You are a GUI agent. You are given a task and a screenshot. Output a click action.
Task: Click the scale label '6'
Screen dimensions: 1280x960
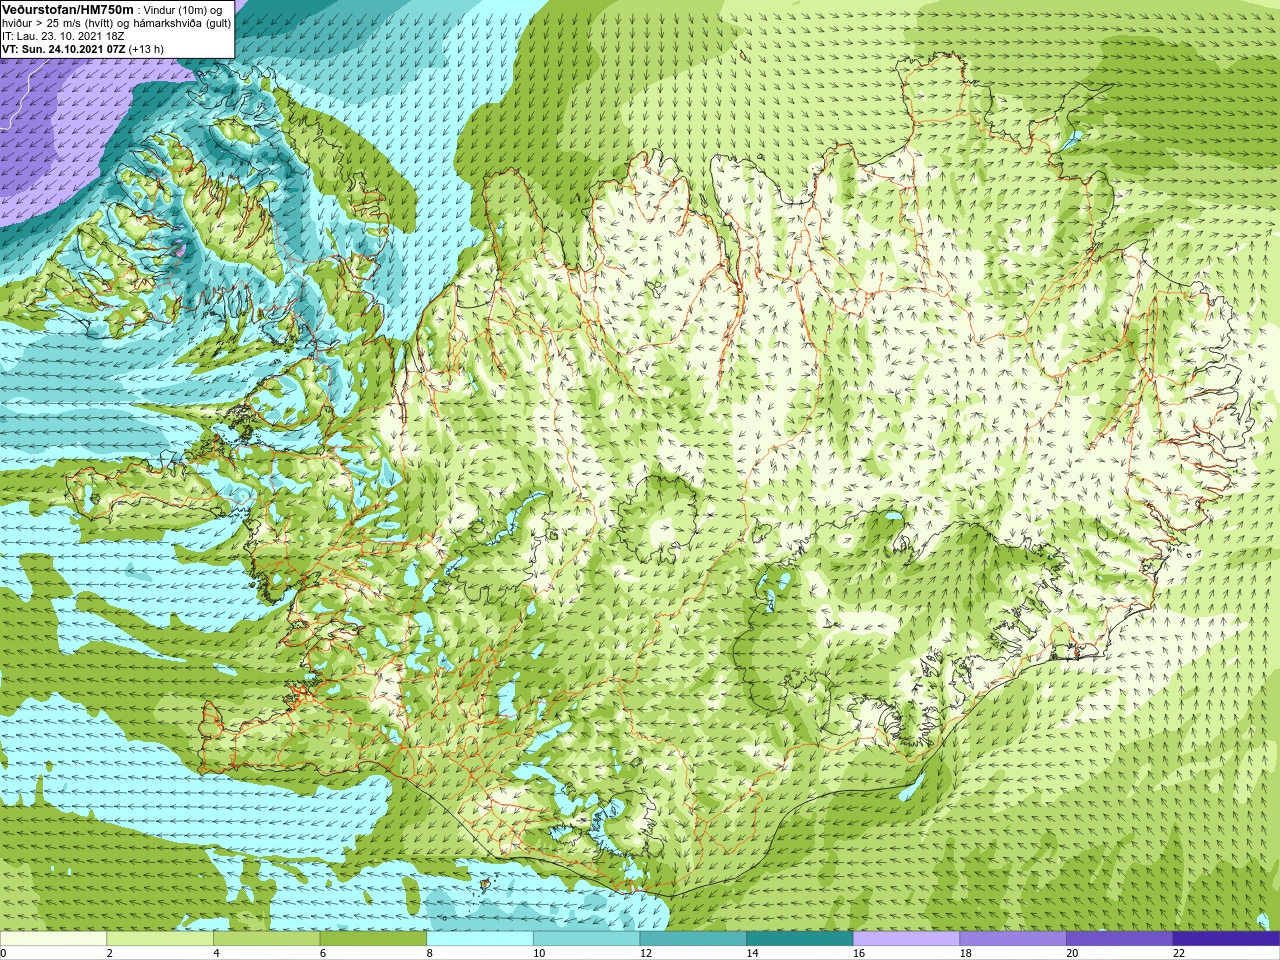[x=323, y=953]
